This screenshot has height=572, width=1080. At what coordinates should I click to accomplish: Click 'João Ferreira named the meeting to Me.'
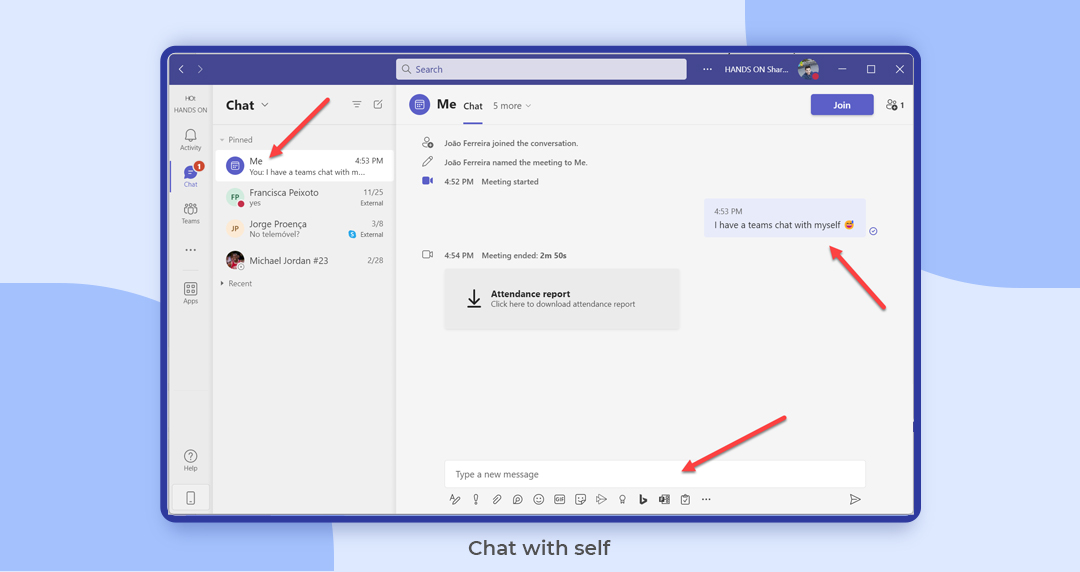[516, 163]
